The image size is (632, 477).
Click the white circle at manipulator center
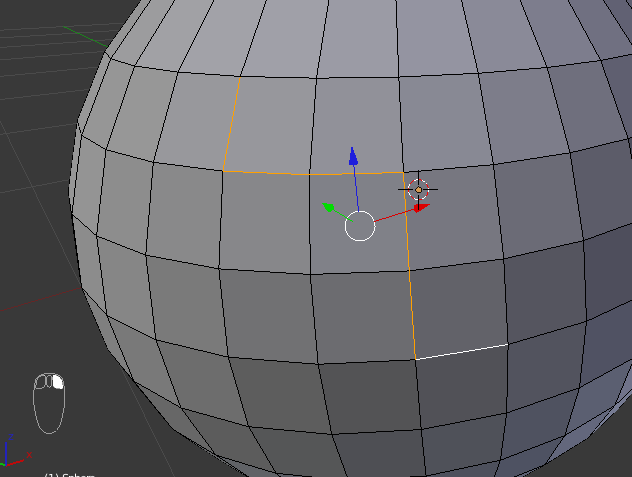pos(360,226)
